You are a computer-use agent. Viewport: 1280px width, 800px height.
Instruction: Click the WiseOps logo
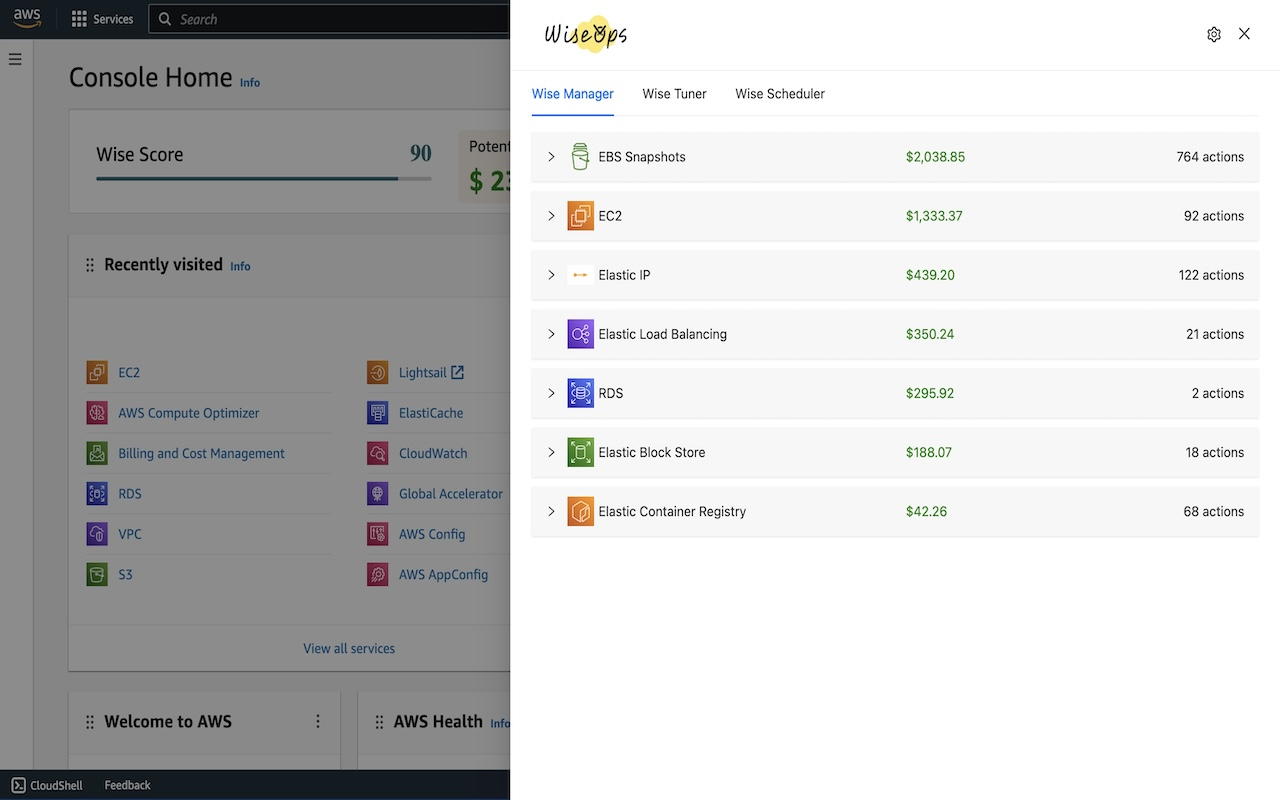pos(586,35)
